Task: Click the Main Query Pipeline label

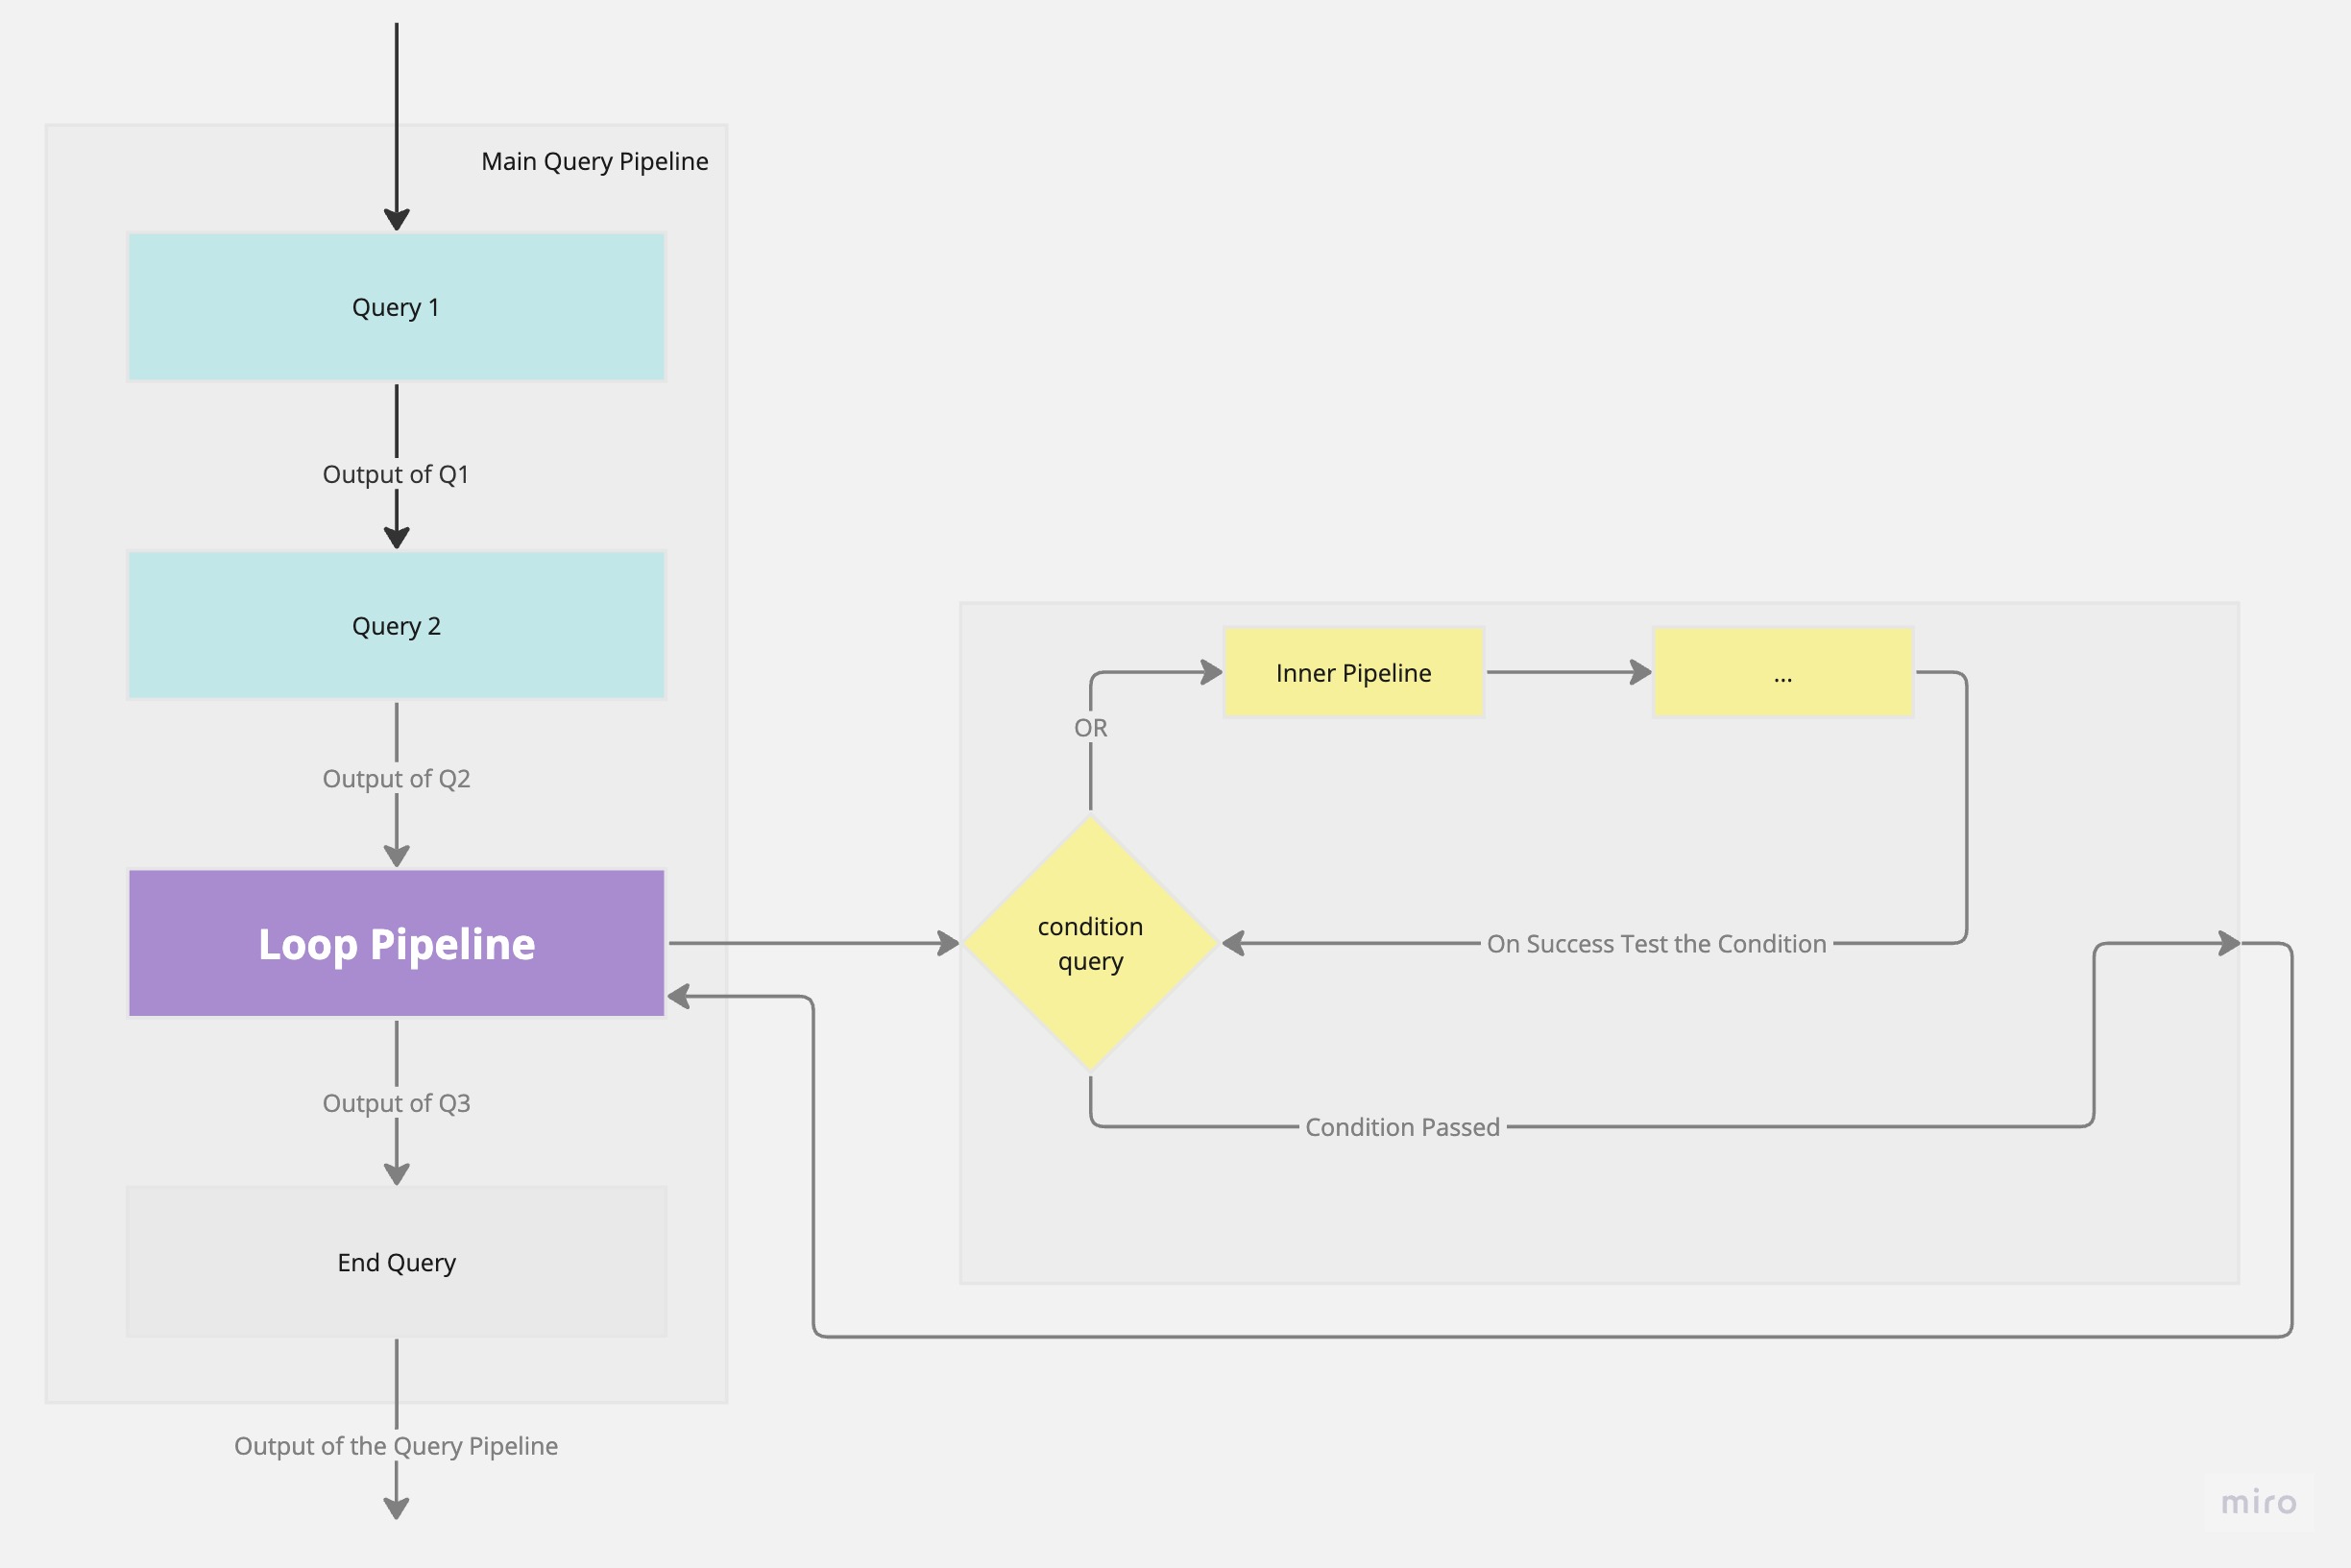Action: 595,161
